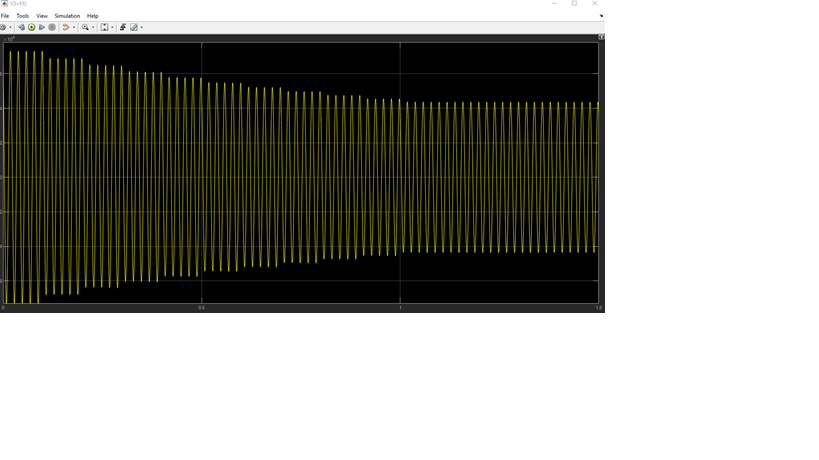Maximize the scope window

pos(574,3)
